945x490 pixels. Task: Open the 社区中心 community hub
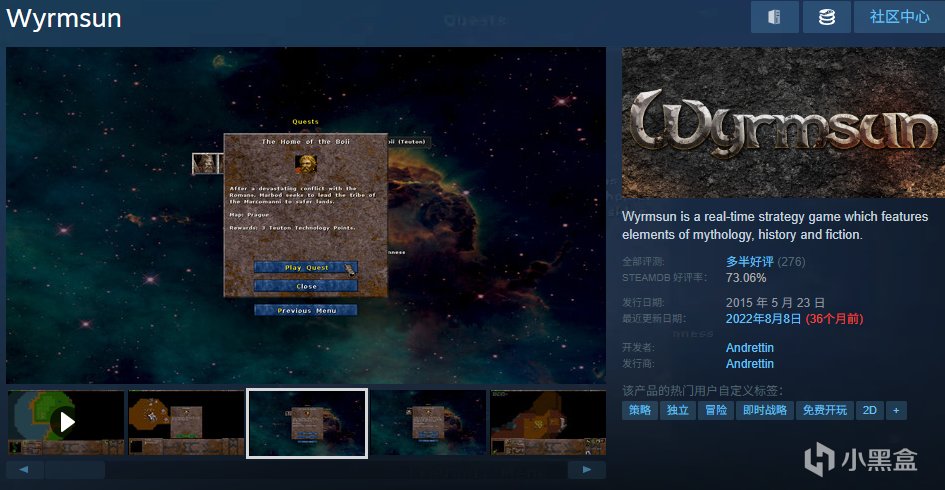coord(899,17)
